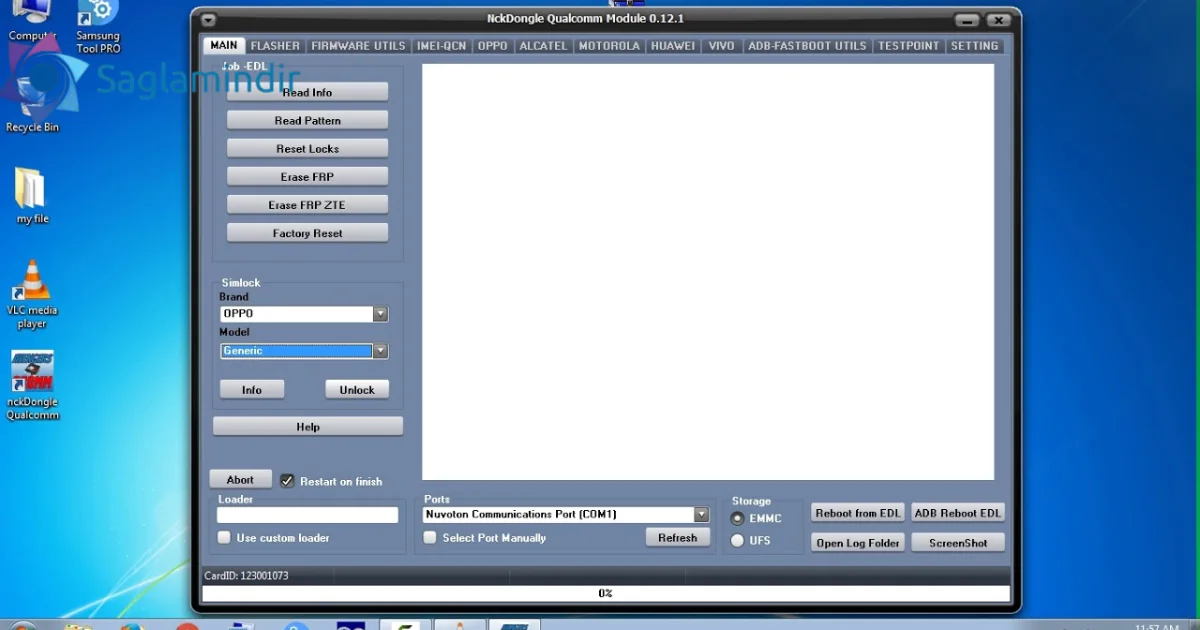Enable Select Port Manually checkbox

pos(430,538)
